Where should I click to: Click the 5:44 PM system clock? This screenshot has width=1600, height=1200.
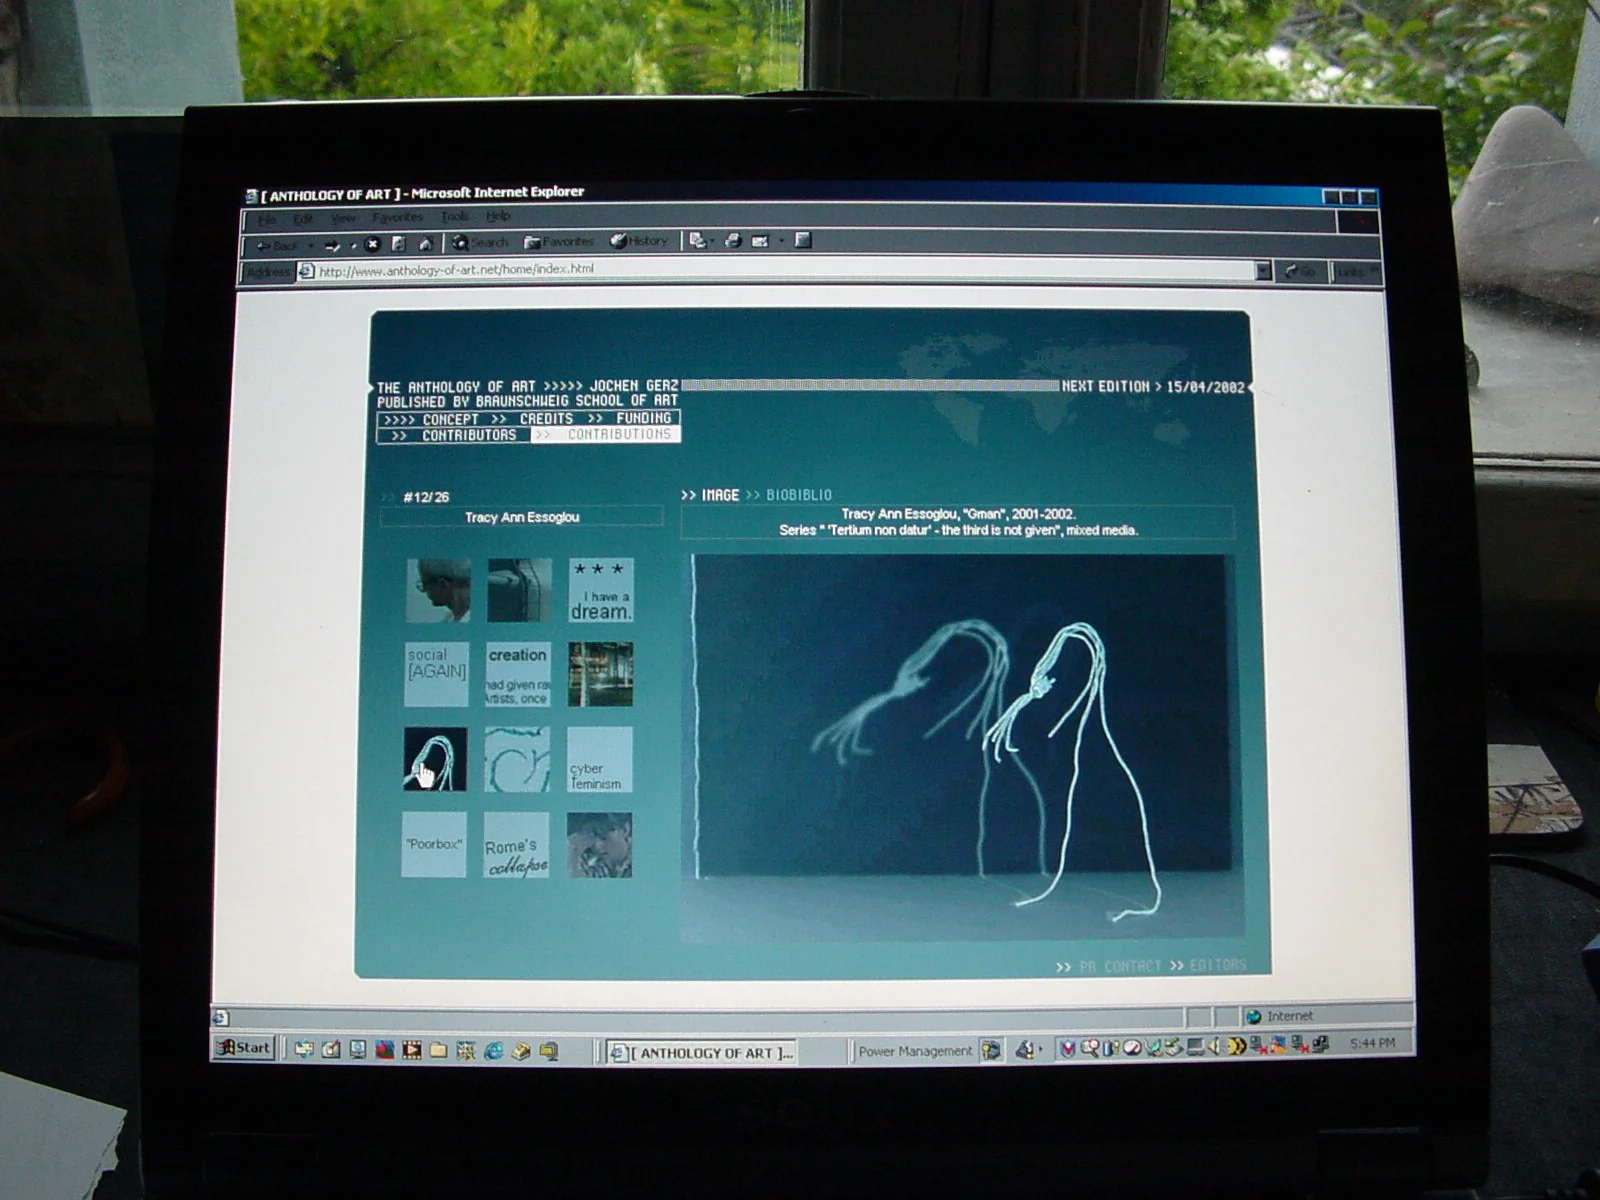pos(1372,1043)
